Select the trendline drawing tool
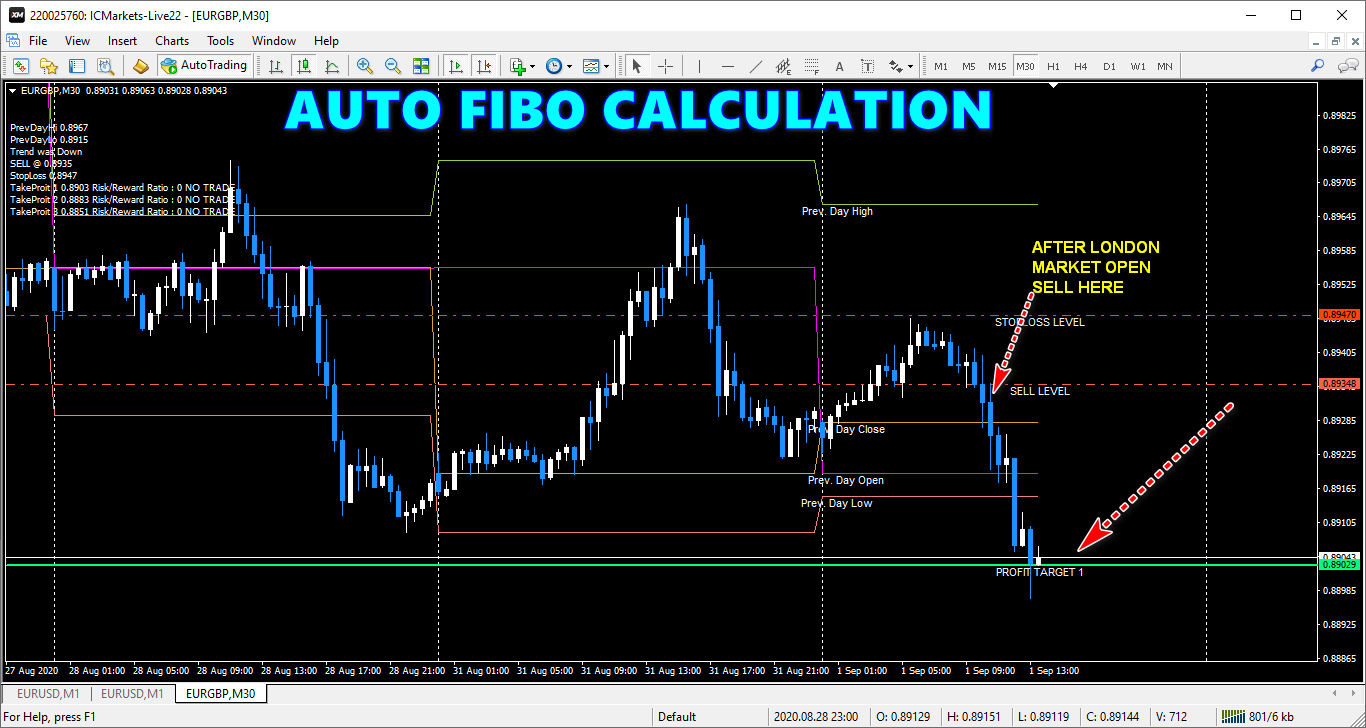 [756, 66]
